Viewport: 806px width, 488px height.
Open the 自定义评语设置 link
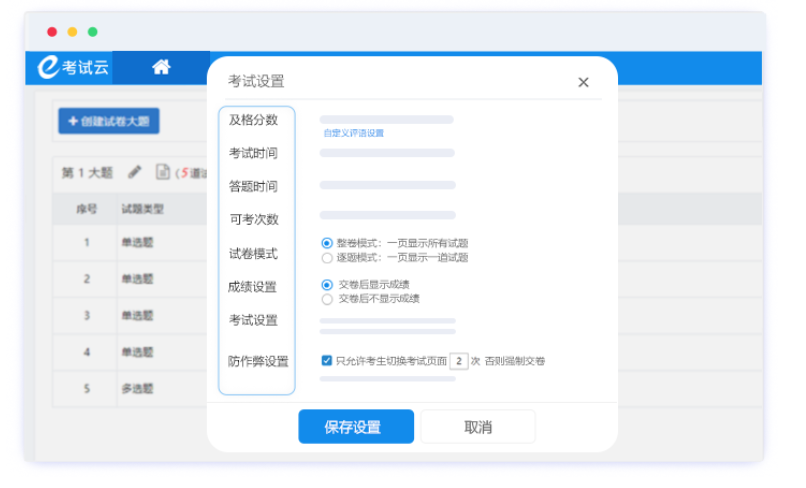coord(353,133)
